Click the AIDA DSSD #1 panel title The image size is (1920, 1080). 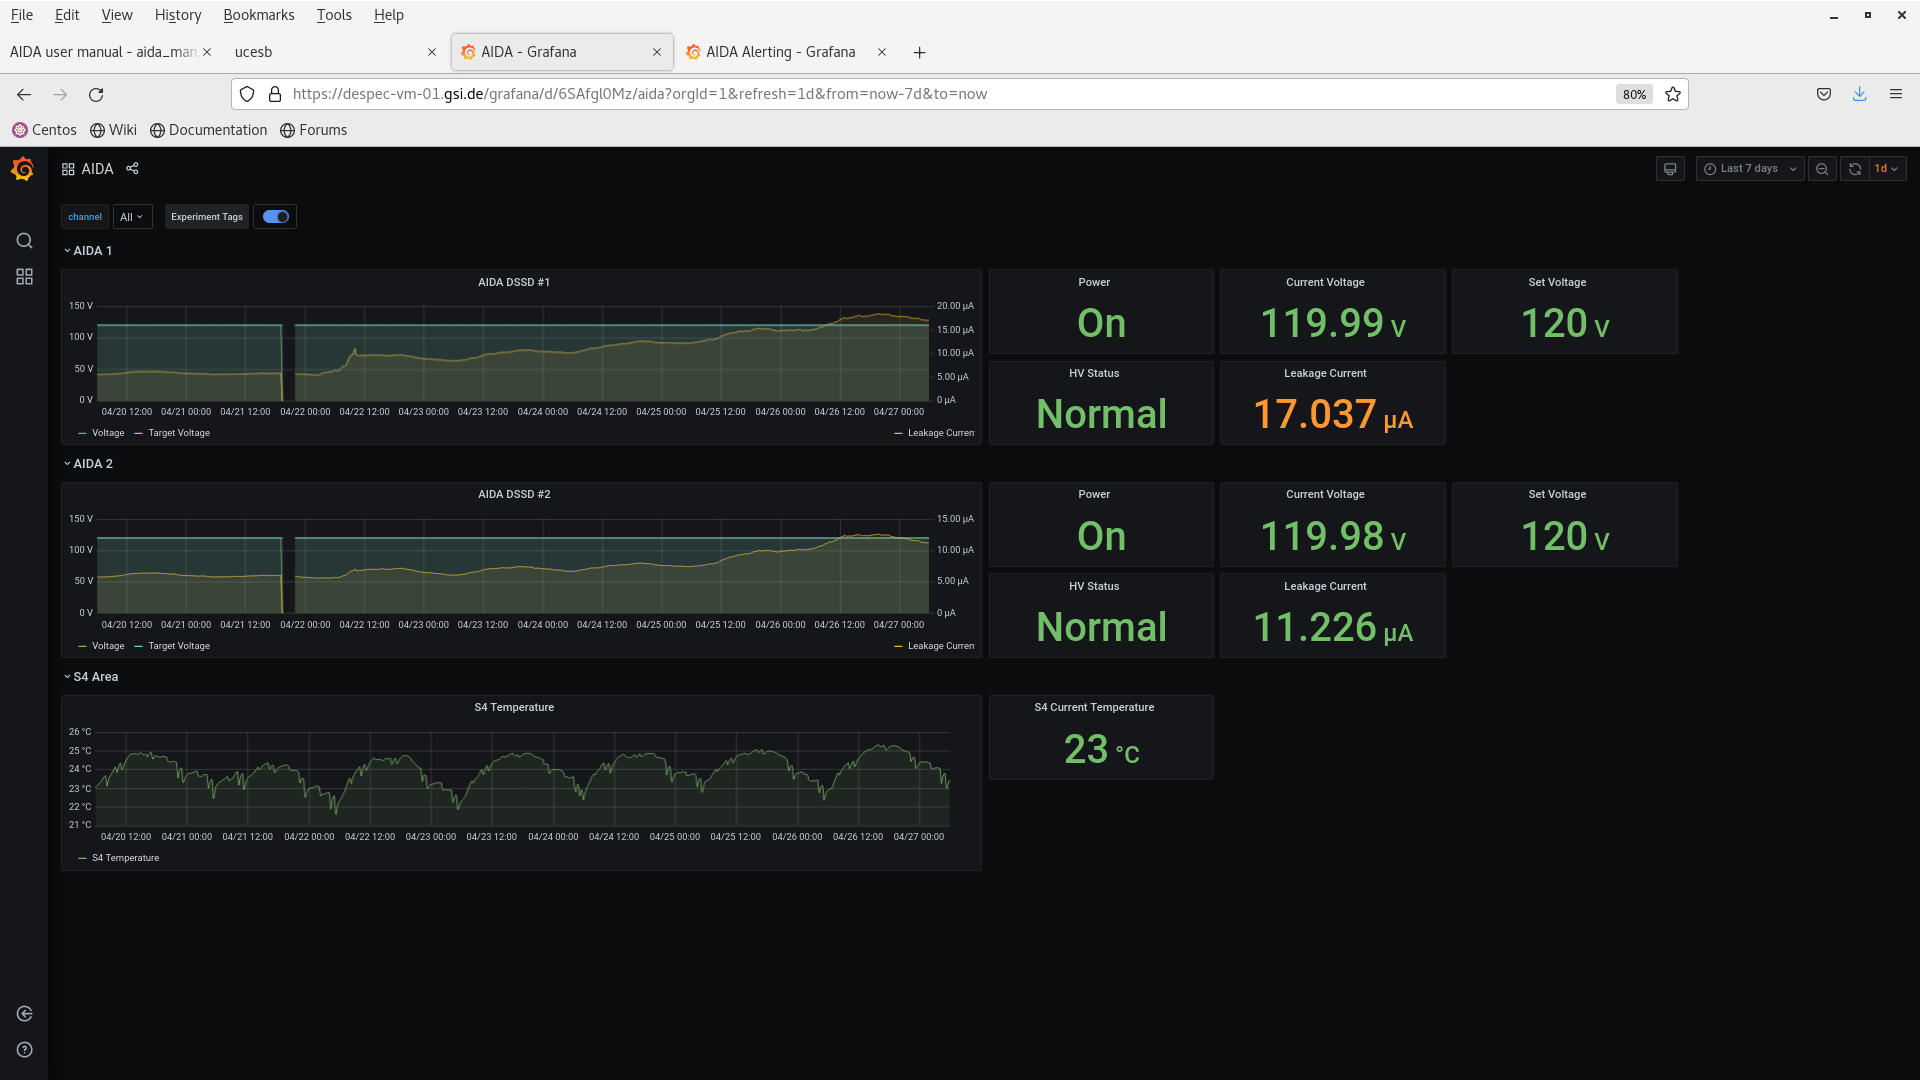click(x=514, y=282)
